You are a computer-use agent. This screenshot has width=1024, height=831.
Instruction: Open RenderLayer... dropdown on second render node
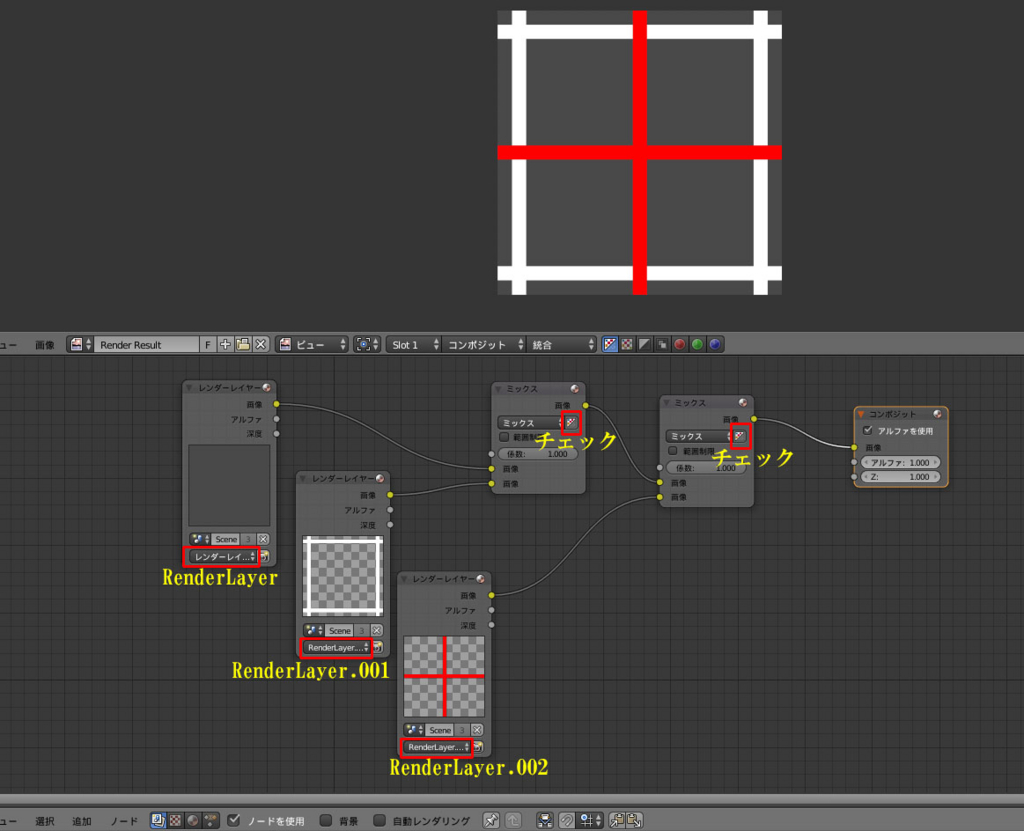tap(336, 647)
